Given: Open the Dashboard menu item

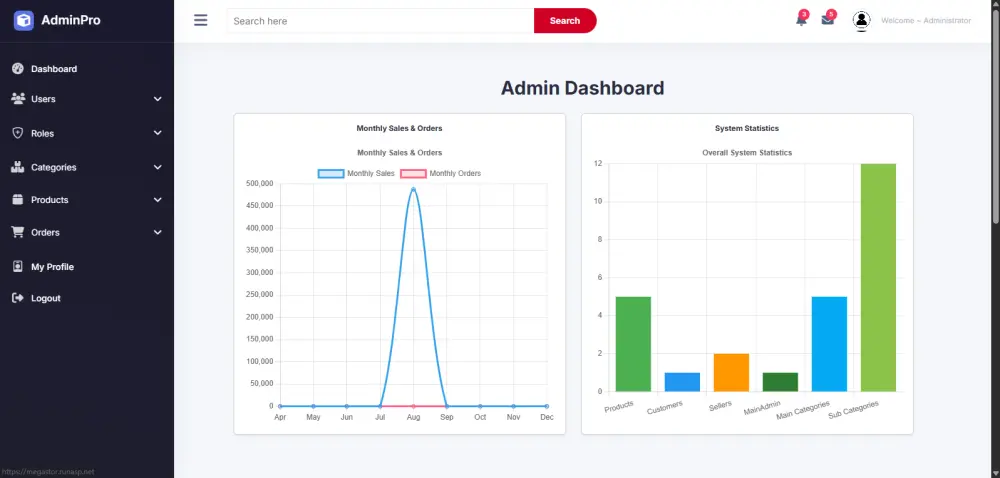Looking at the screenshot, I should tap(87, 68).
